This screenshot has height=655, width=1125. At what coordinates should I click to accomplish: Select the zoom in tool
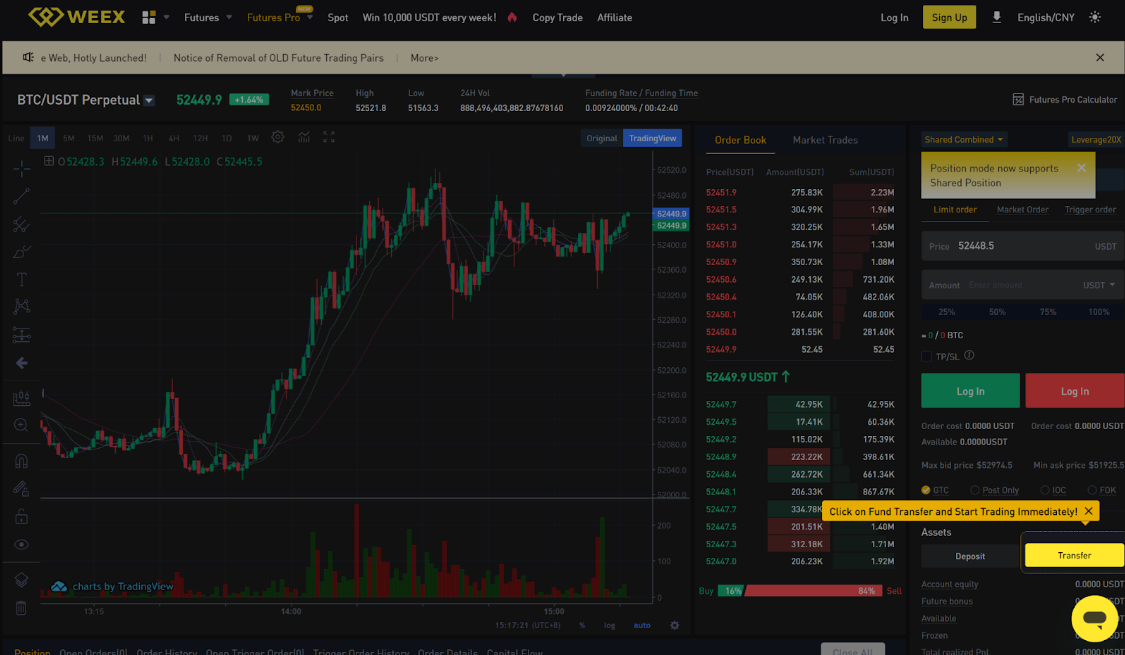(x=22, y=425)
